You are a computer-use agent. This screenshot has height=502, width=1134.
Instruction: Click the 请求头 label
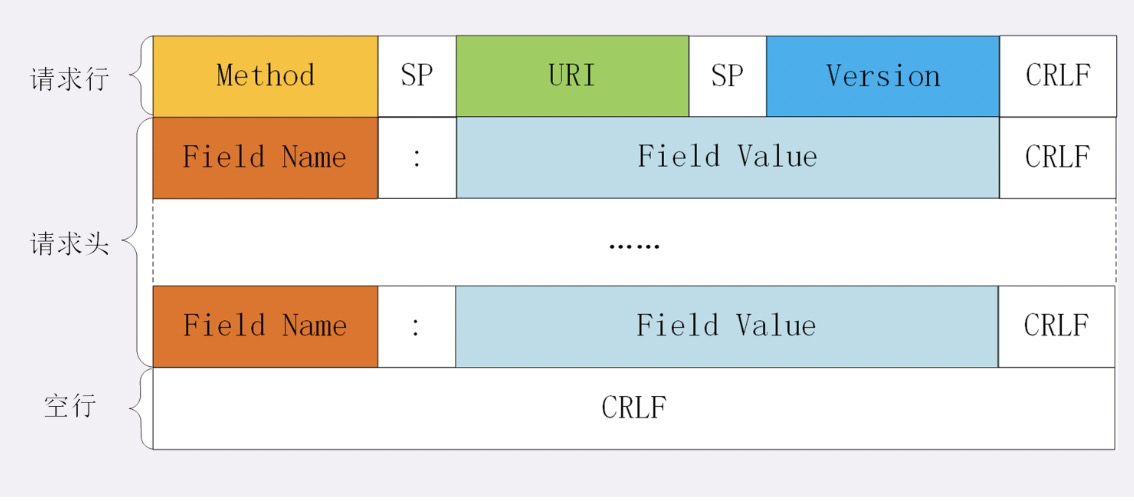tap(69, 243)
